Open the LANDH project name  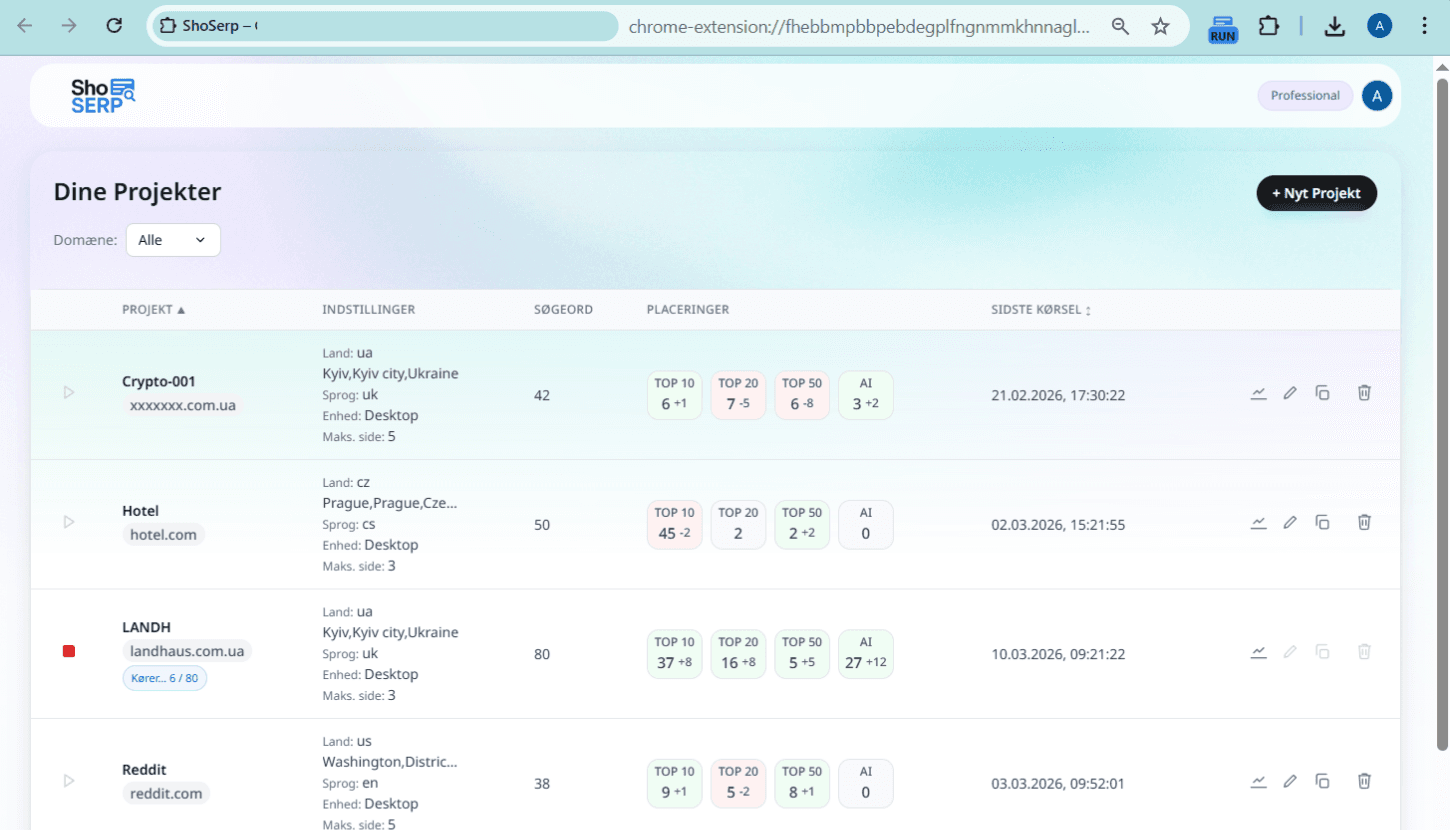click(147, 627)
